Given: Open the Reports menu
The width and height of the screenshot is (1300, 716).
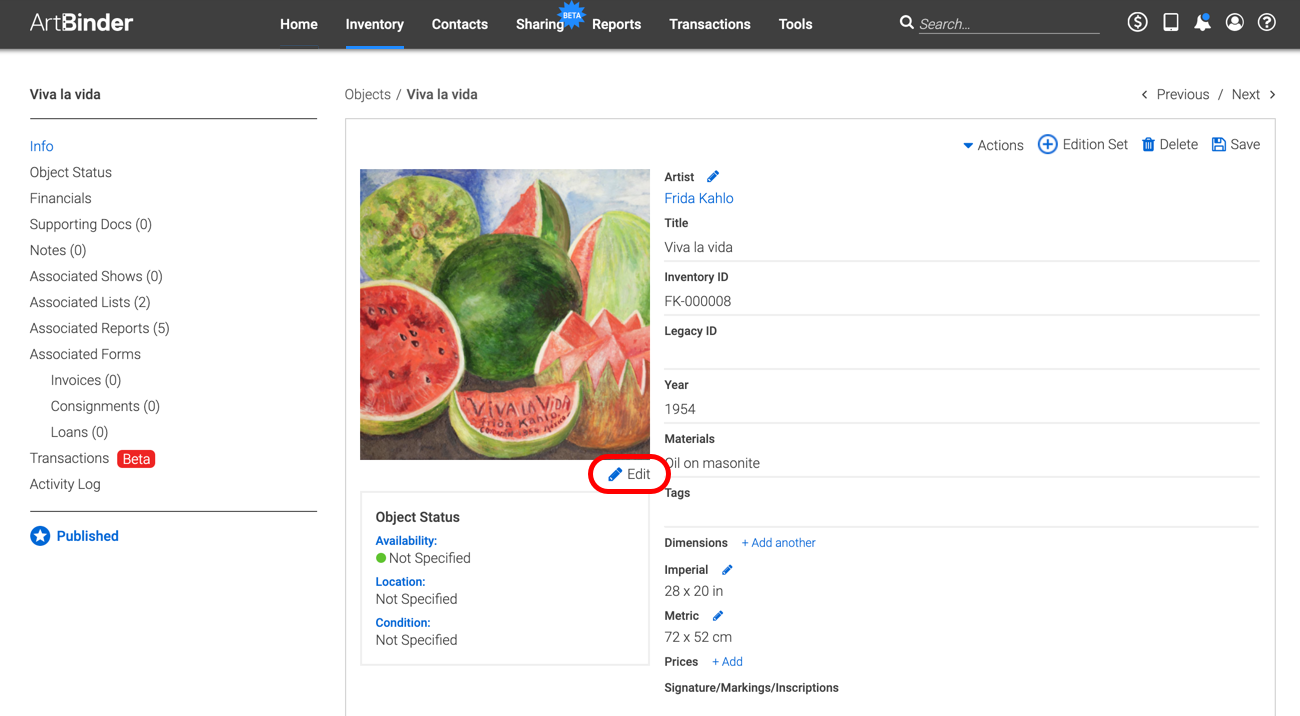Looking at the screenshot, I should (x=616, y=24).
